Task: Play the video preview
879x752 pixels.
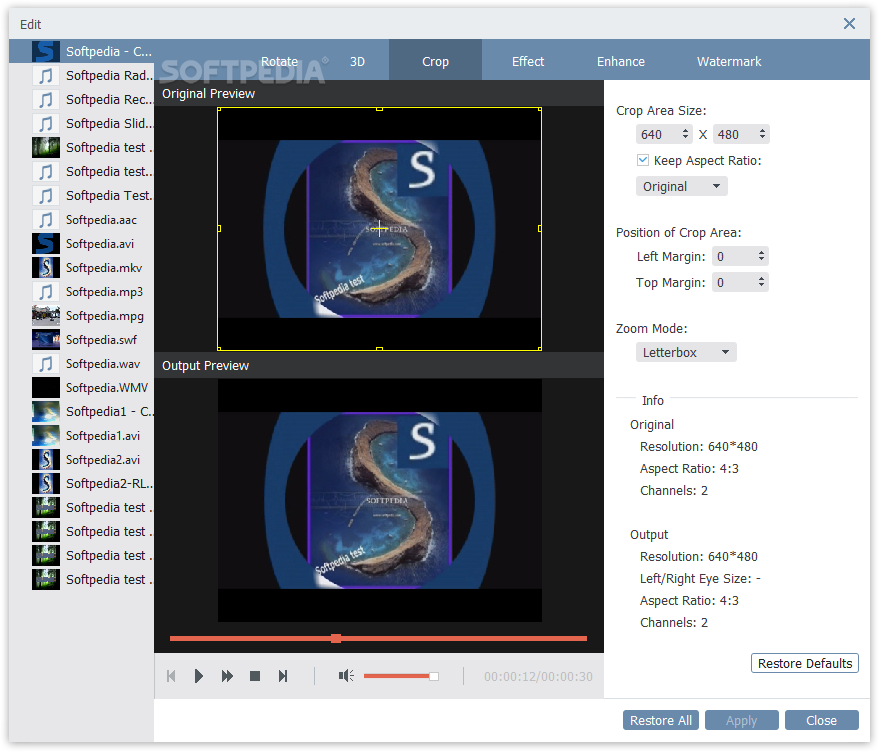Action: [x=198, y=676]
